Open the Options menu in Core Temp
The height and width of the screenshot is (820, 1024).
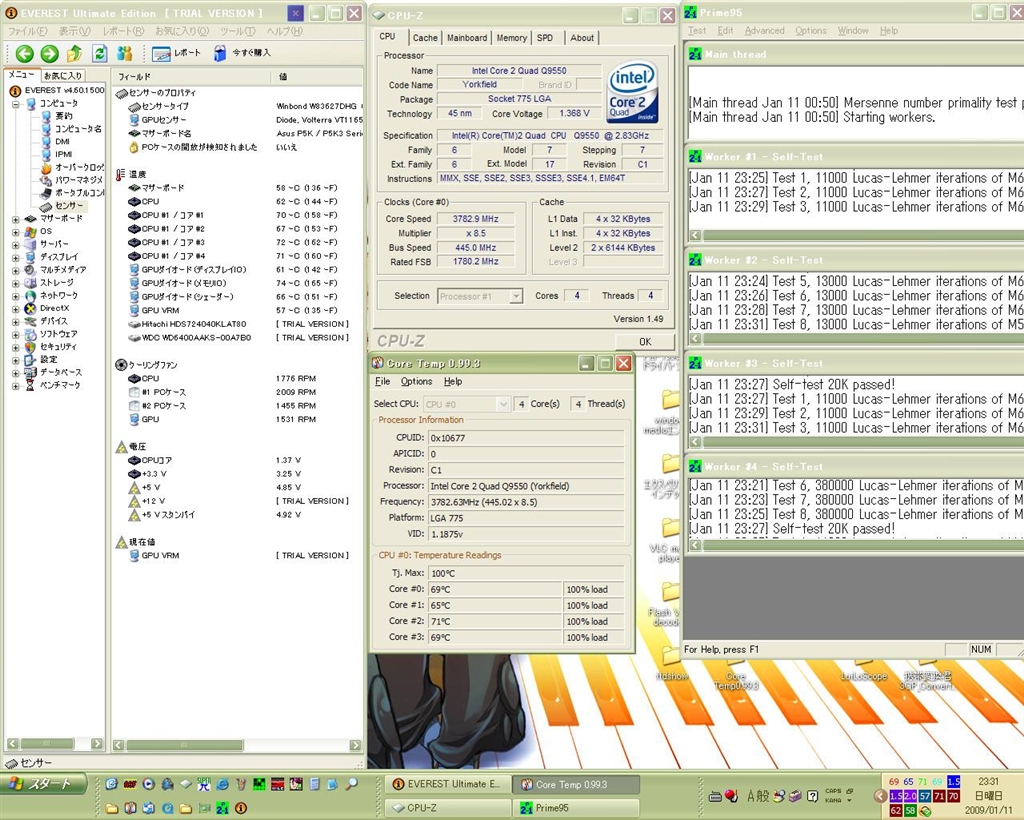tap(416, 382)
